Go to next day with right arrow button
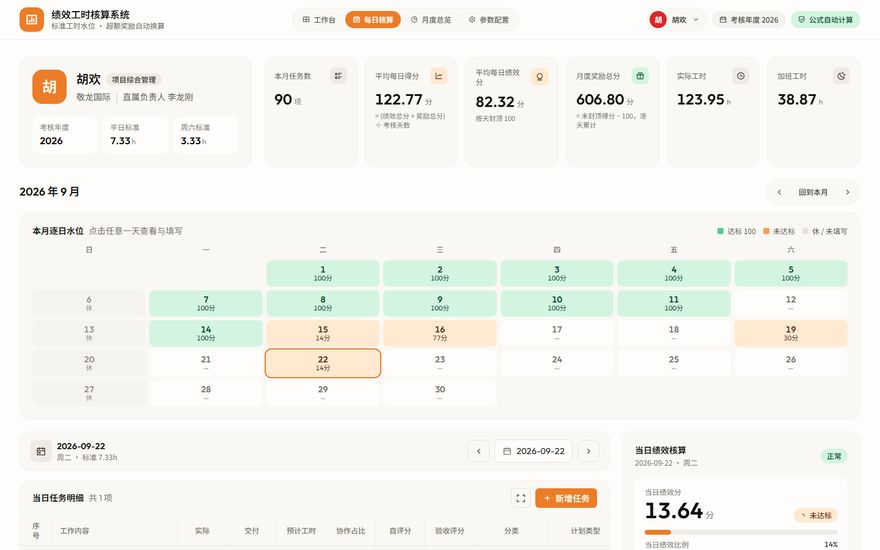Image resolution: width=880 pixels, height=550 pixels. pyautogui.click(x=588, y=451)
